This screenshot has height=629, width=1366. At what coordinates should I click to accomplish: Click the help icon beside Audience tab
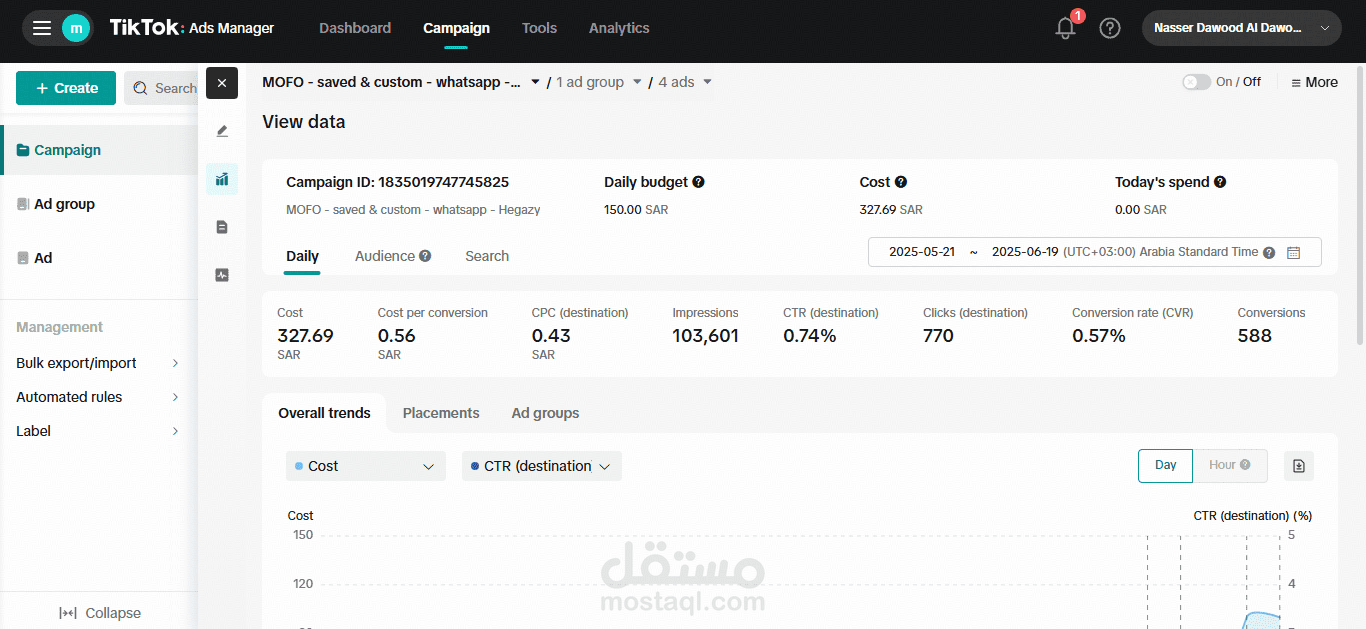425,256
